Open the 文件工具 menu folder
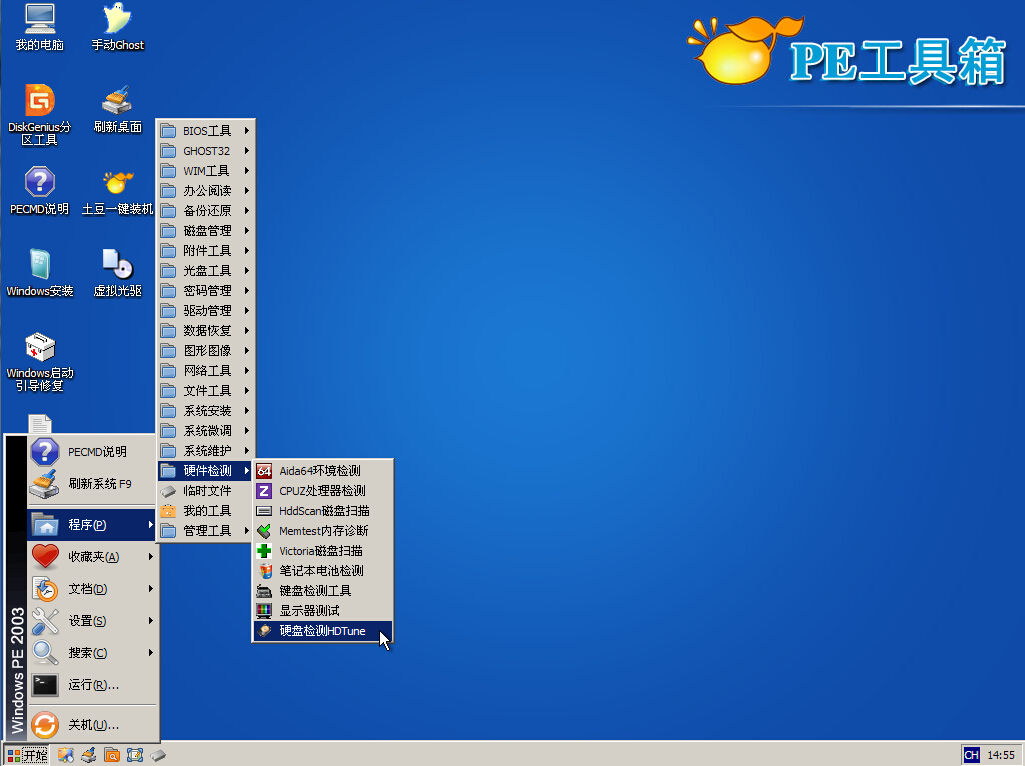1025x766 pixels. (205, 391)
